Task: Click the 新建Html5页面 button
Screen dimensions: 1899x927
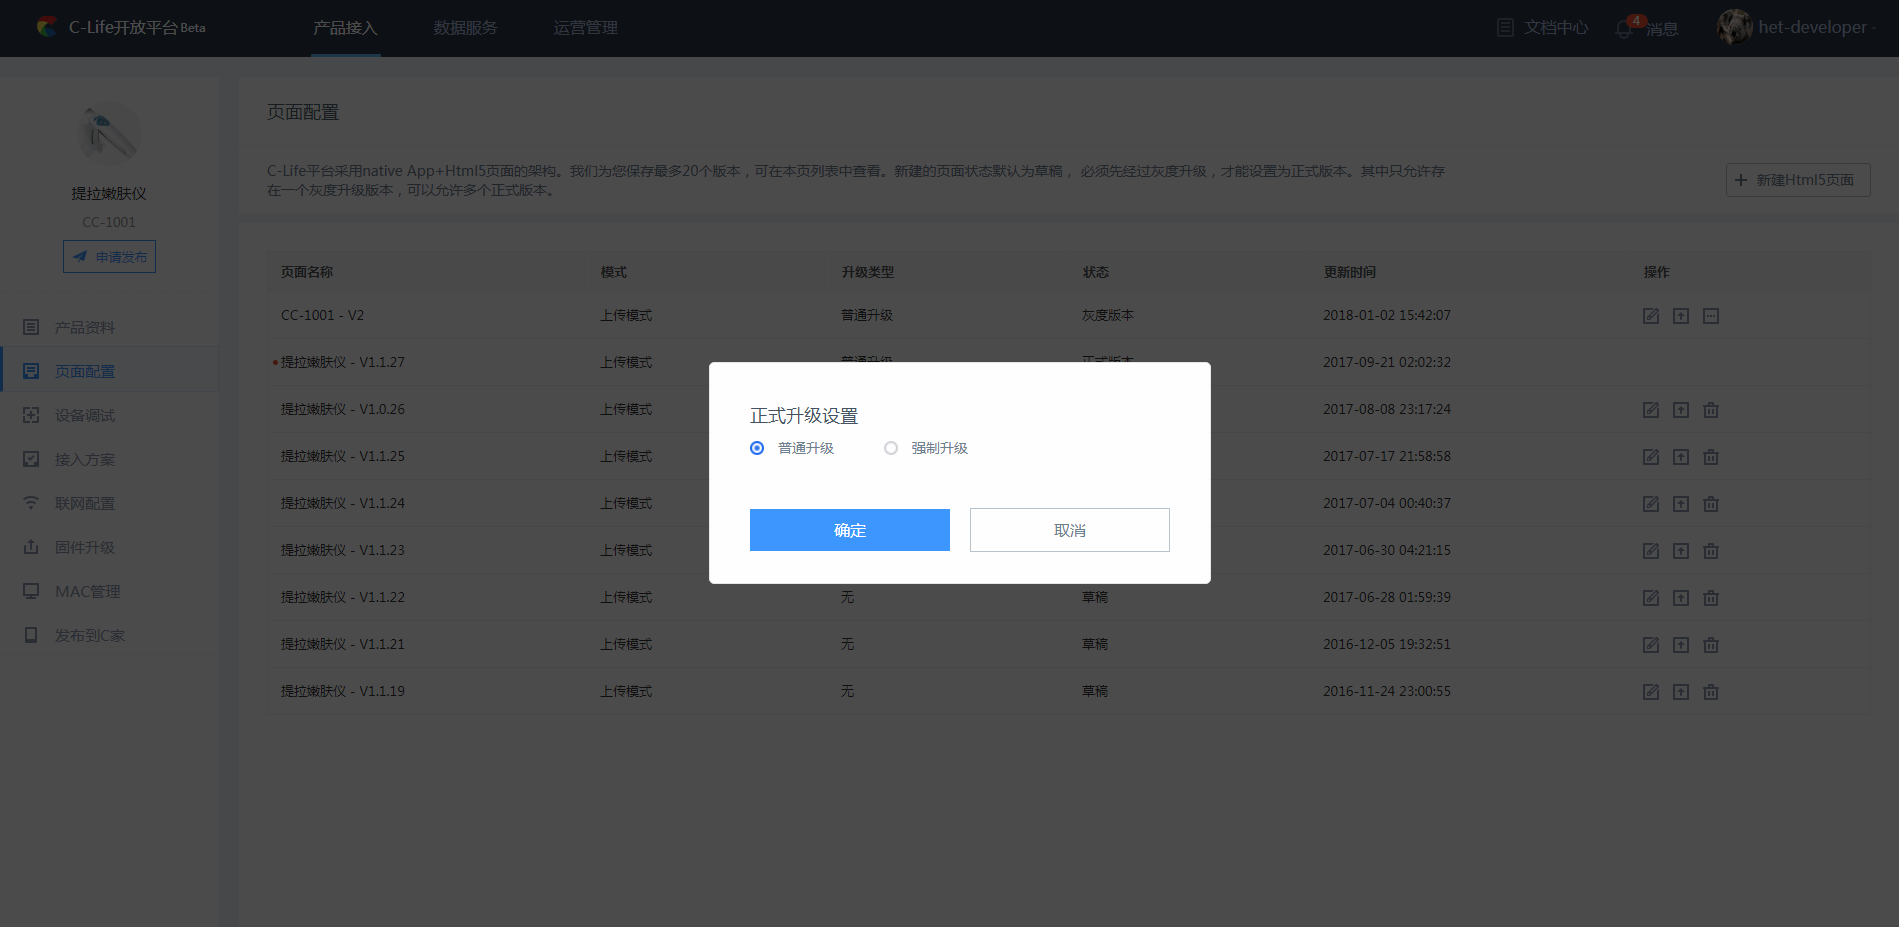Action: (x=1798, y=180)
